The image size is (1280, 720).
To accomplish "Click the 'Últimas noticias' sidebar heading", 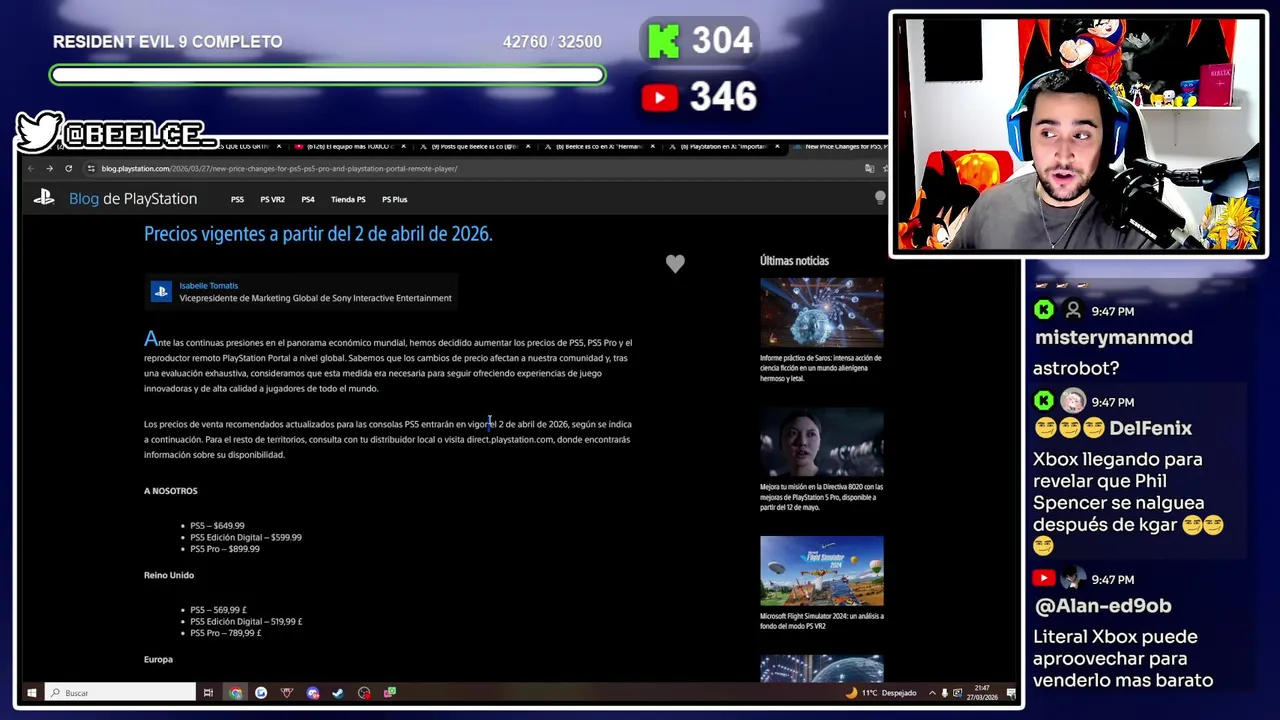I will click(794, 261).
